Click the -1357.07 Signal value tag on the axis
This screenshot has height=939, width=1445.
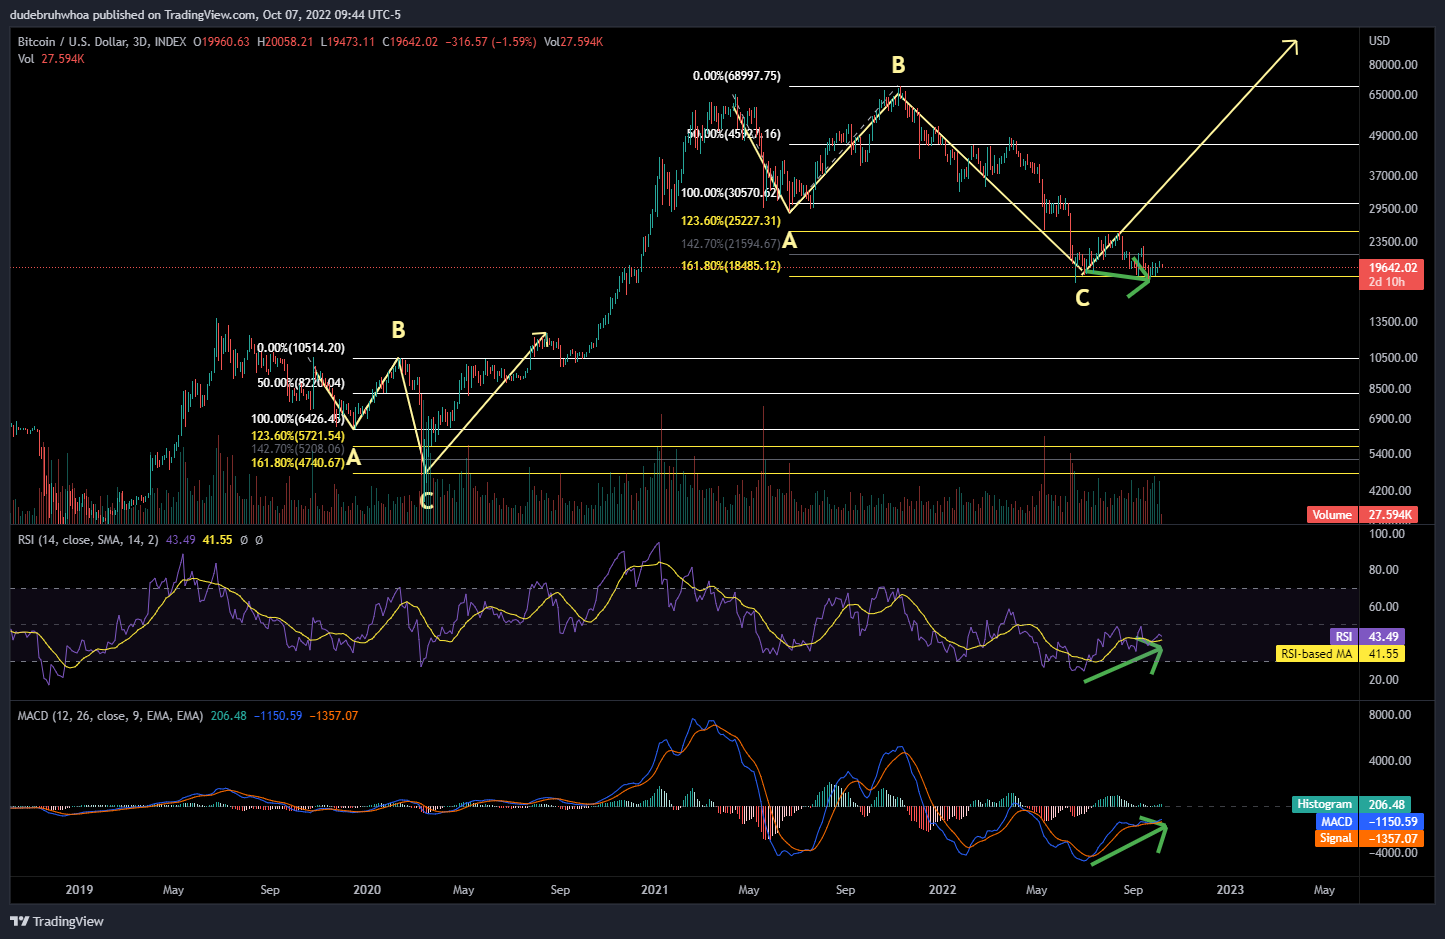pyautogui.click(x=1392, y=839)
